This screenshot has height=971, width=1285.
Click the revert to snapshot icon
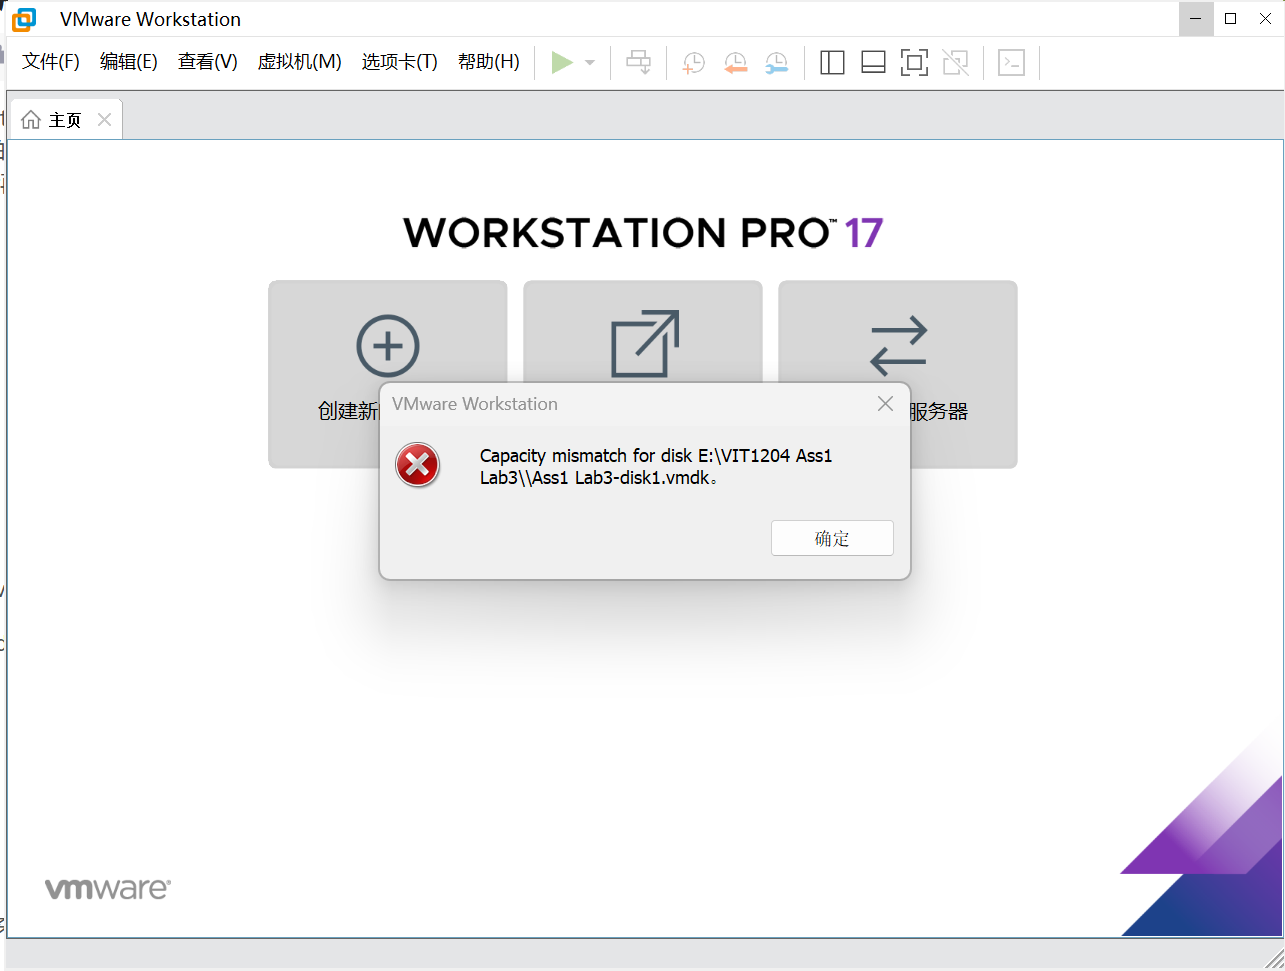tap(735, 63)
